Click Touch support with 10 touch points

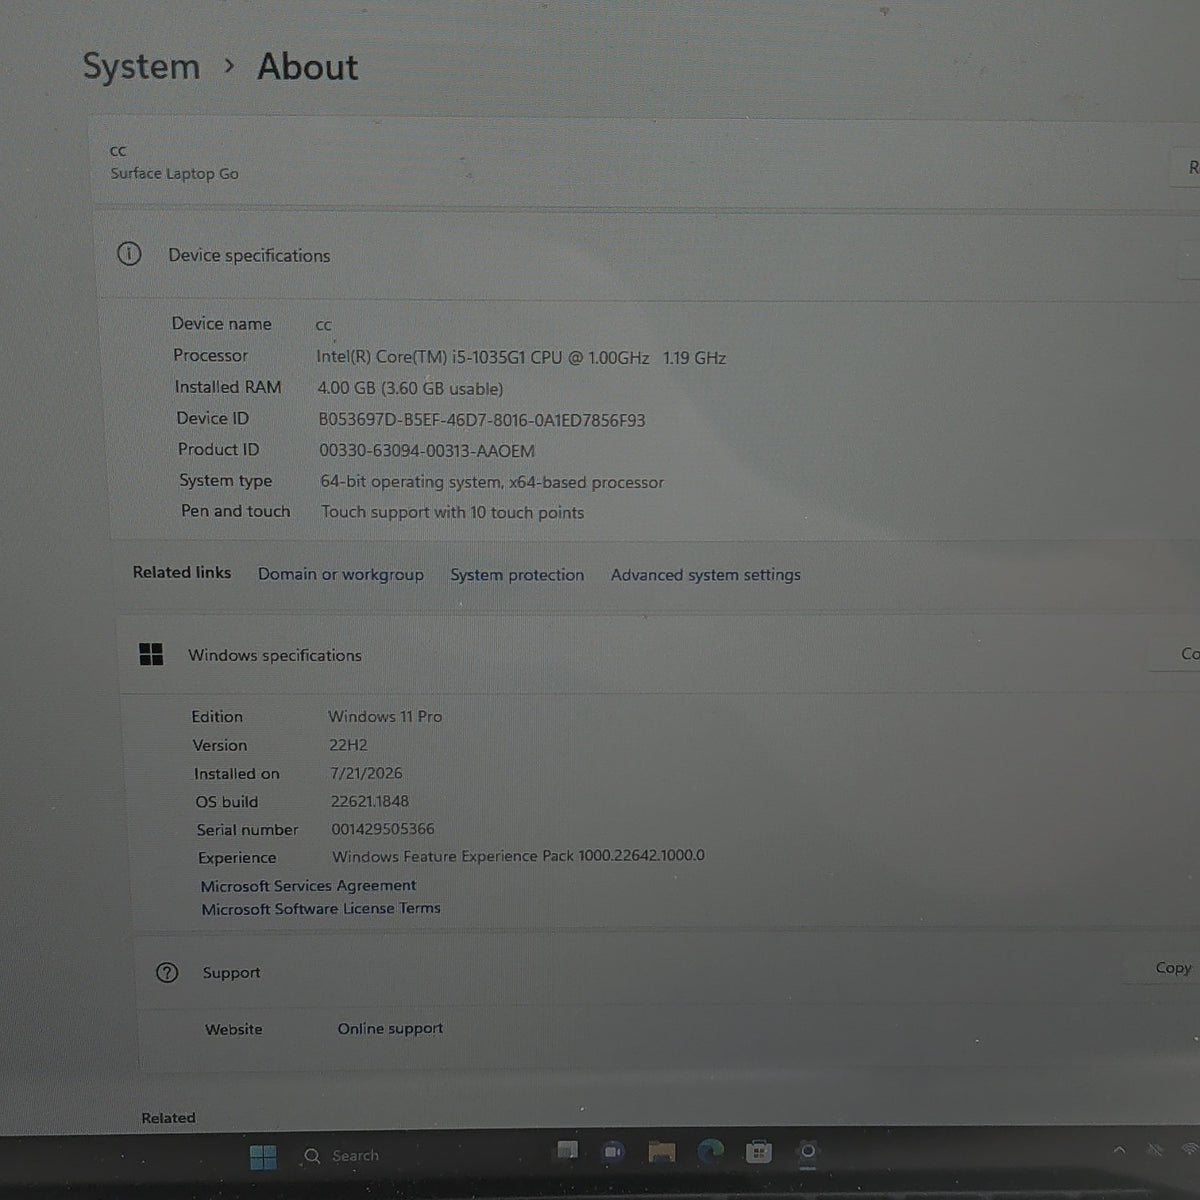pos(453,512)
